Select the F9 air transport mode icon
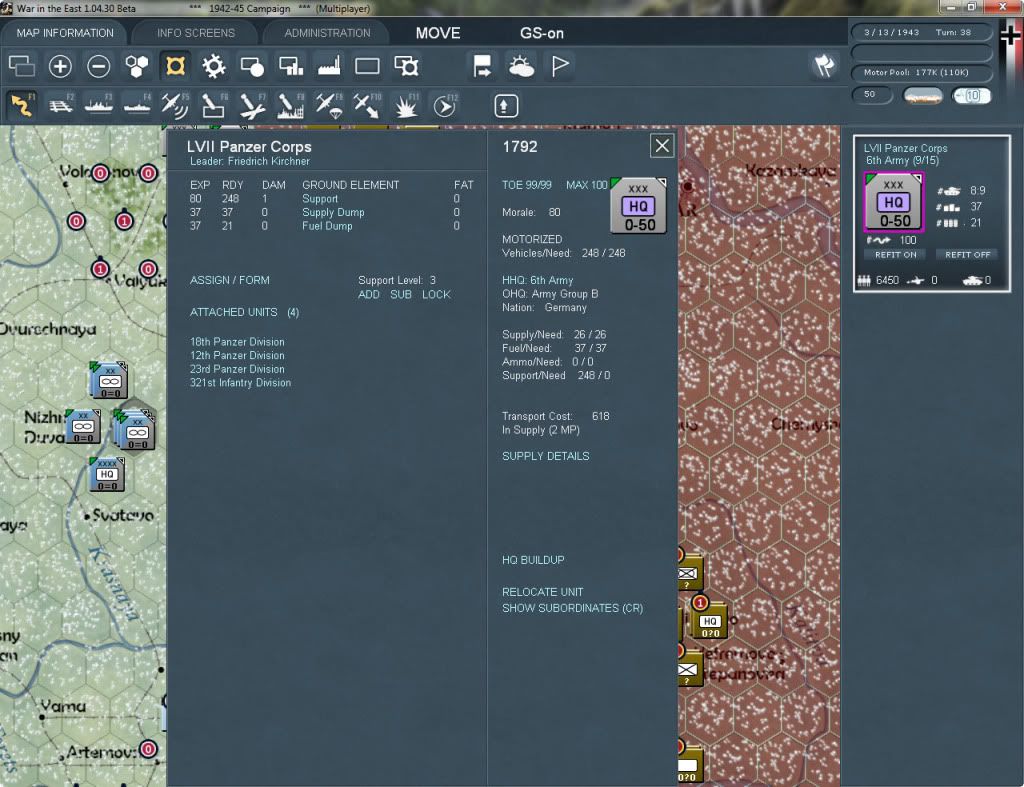Screen dimensions: 1024x787 [x=329, y=105]
